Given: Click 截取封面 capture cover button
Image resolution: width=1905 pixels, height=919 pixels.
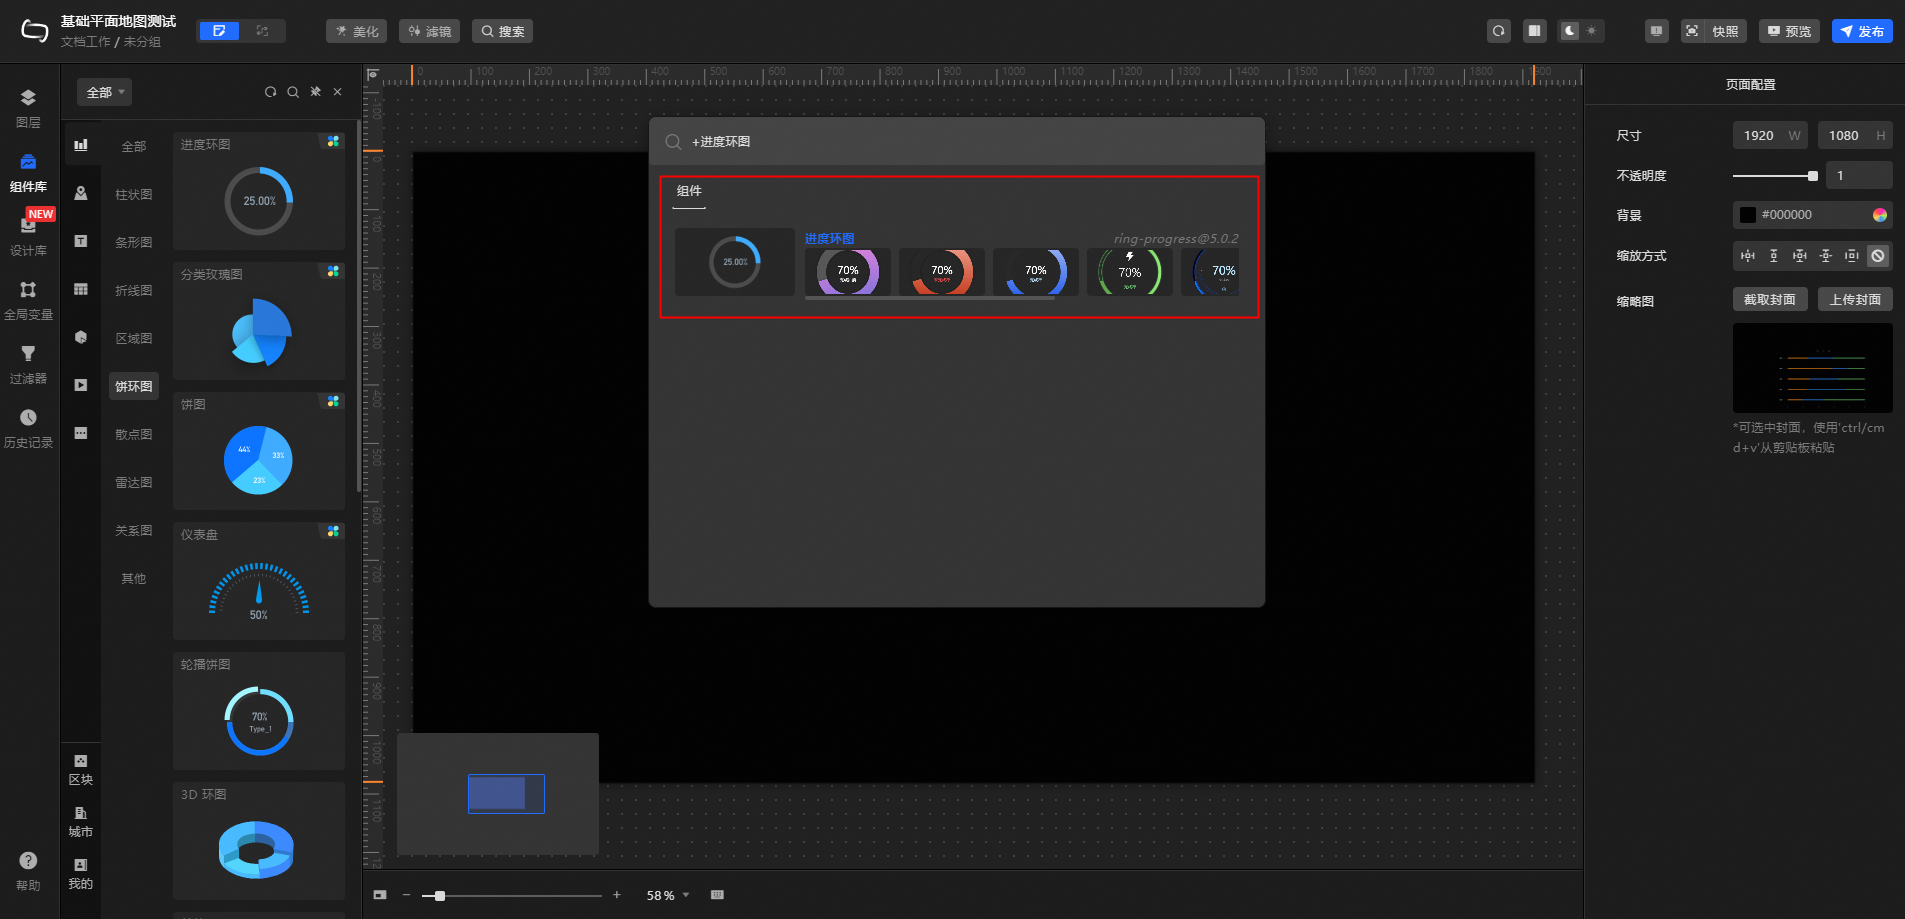Looking at the screenshot, I should (x=1770, y=299).
